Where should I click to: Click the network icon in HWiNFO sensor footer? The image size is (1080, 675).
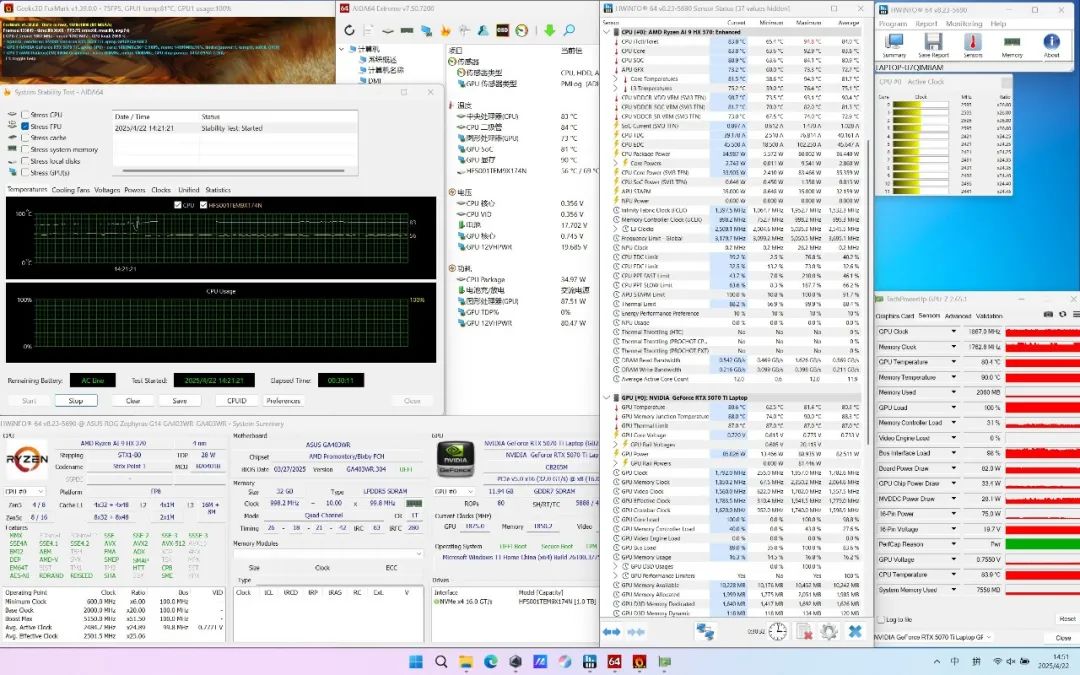point(705,631)
